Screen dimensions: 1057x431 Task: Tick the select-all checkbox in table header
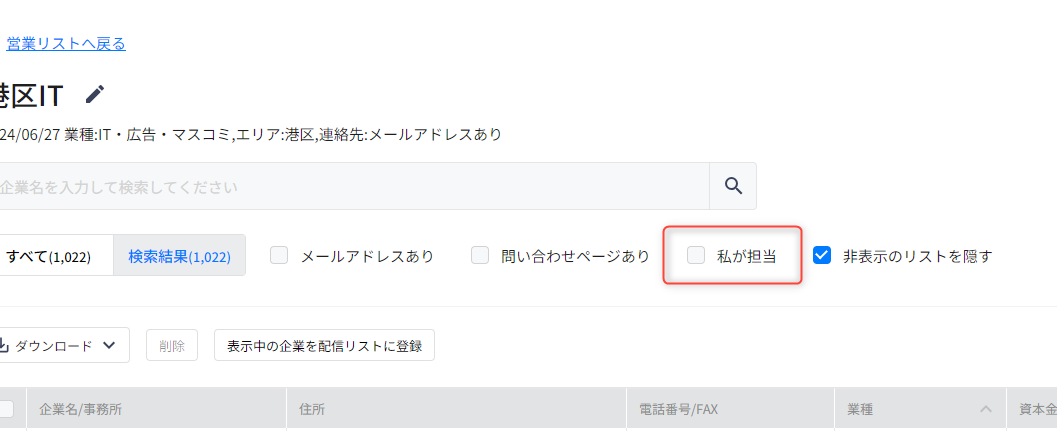click(5, 409)
